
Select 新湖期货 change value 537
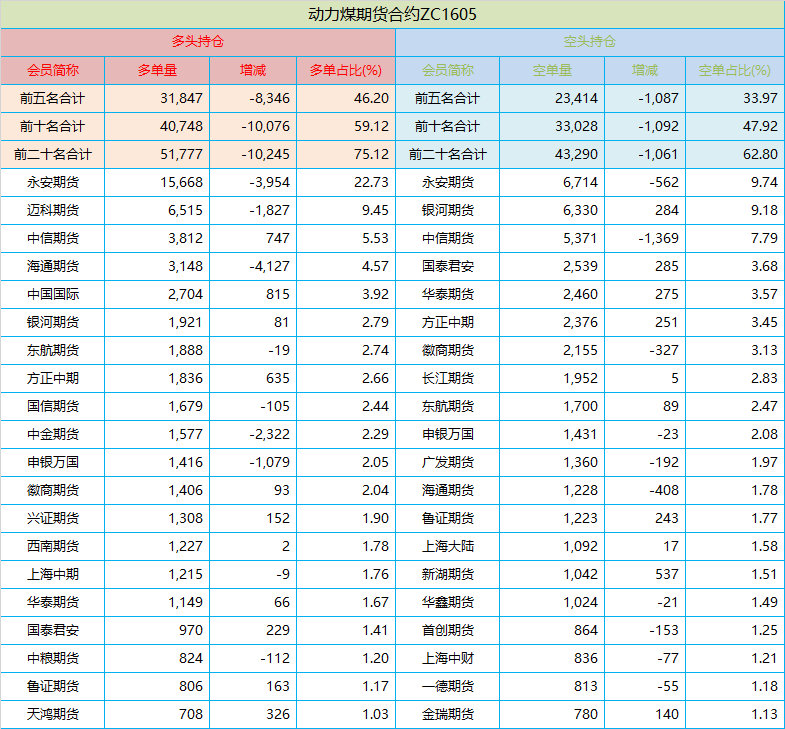point(667,575)
